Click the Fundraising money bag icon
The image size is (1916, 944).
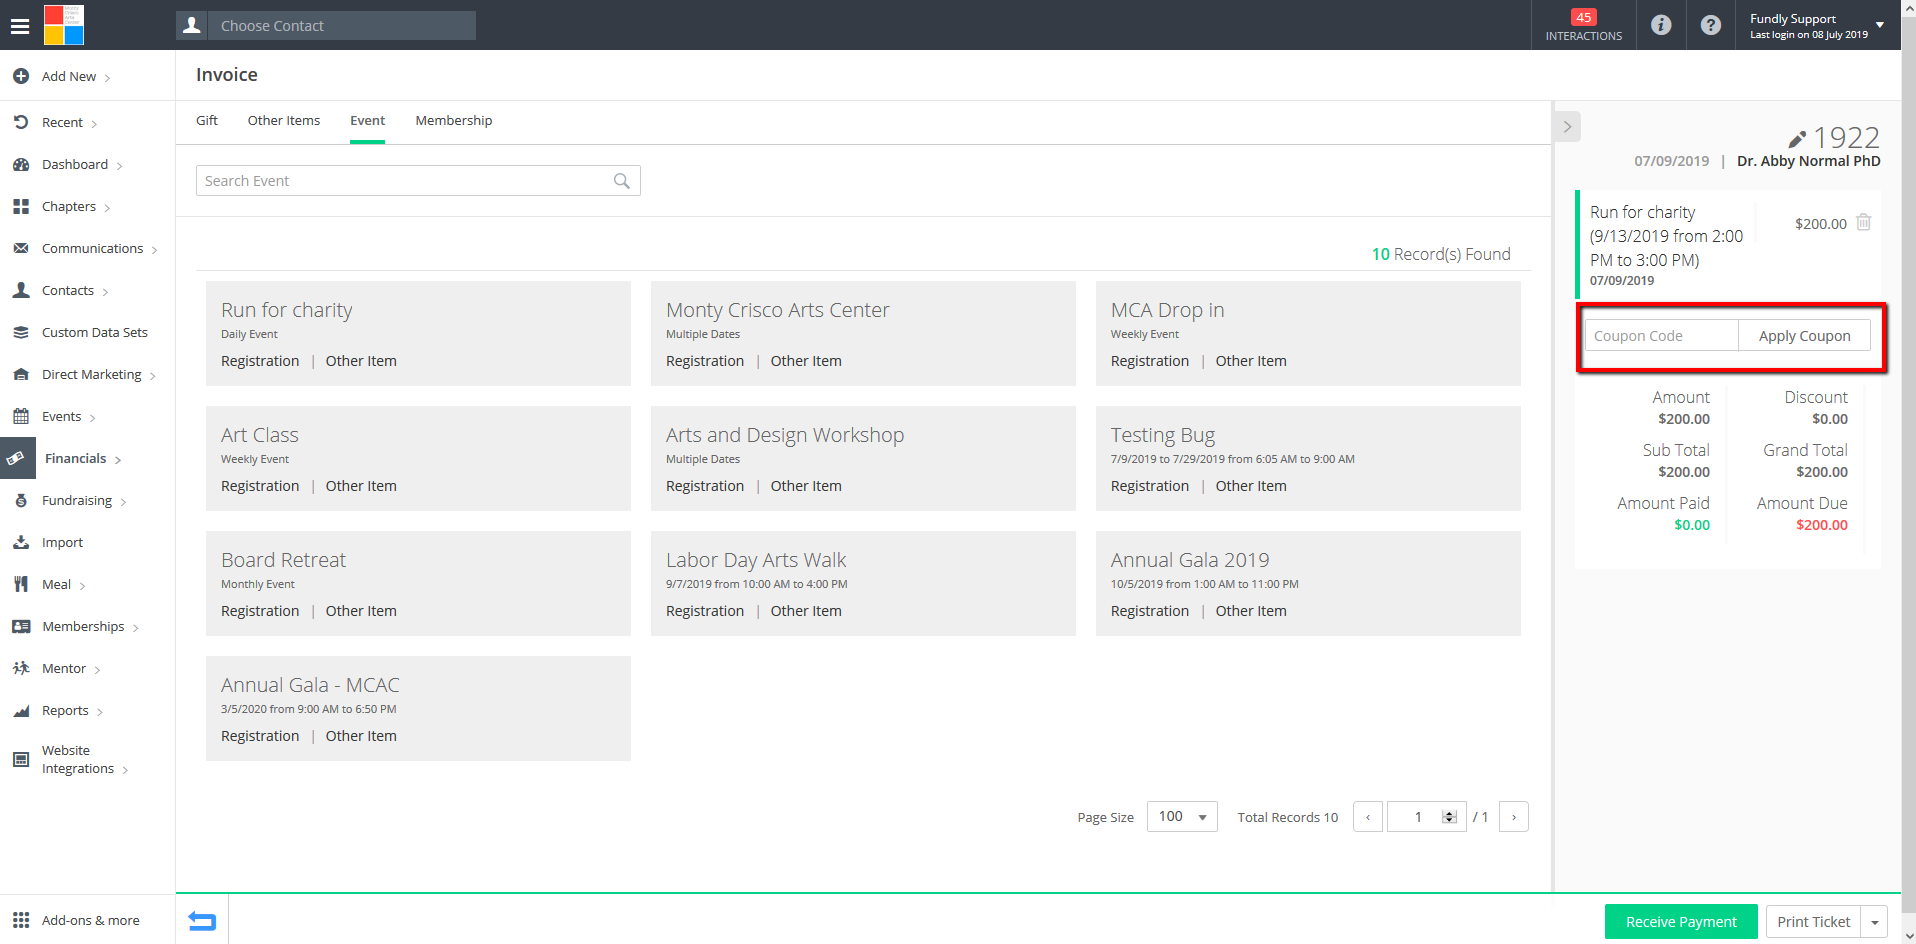click(x=21, y=500)
